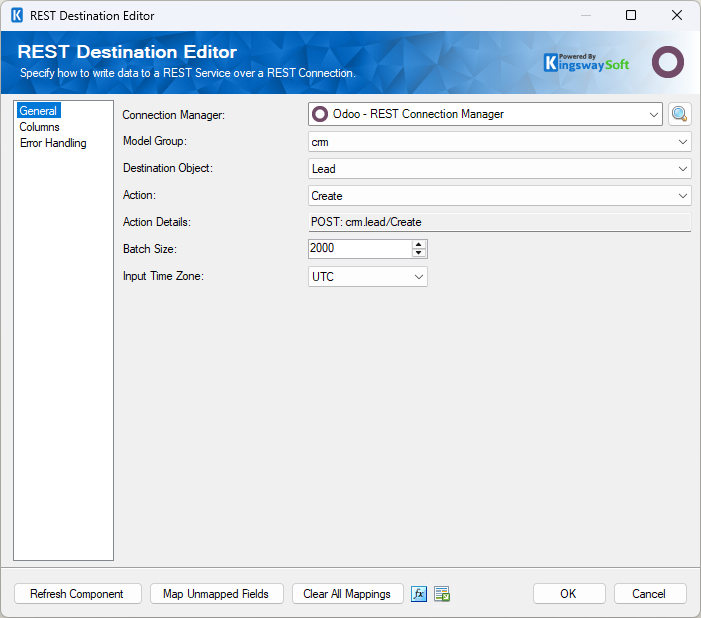Select the General page
The width and height of the screenshot is (701, 618).
38,111
